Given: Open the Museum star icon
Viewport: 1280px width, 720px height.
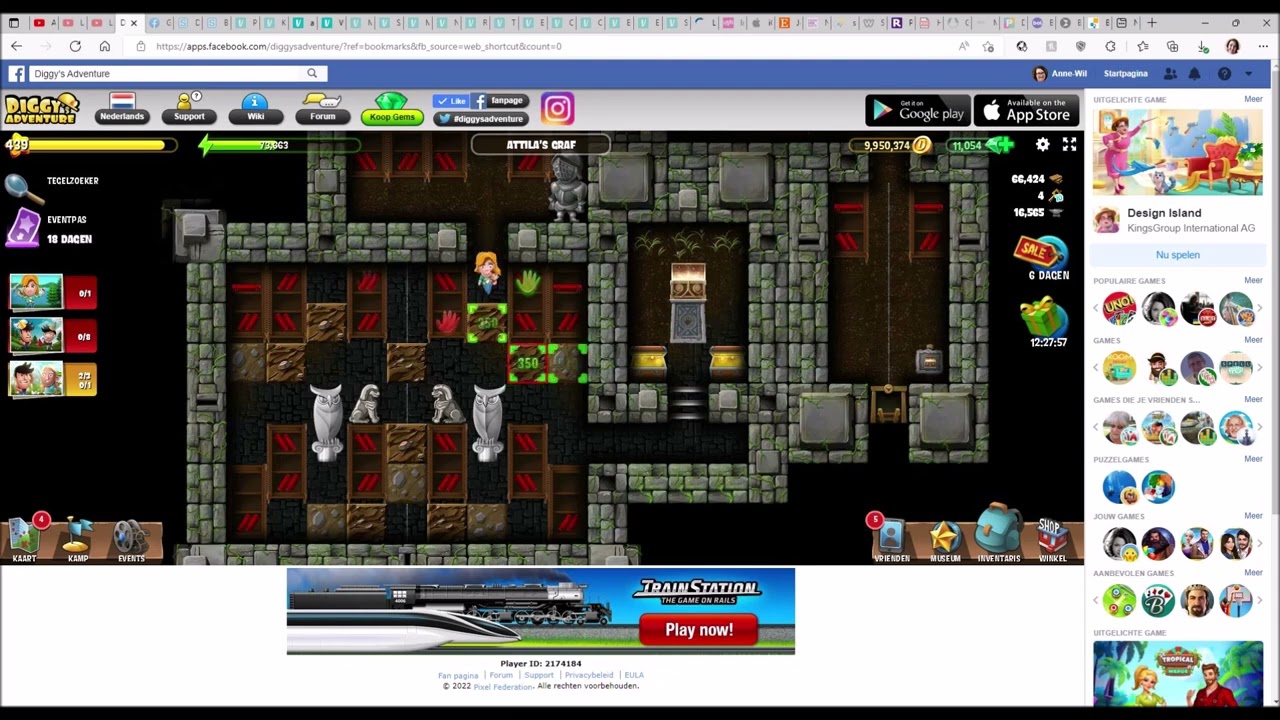Looking at the screenshot, I should [x=945, y=540].
